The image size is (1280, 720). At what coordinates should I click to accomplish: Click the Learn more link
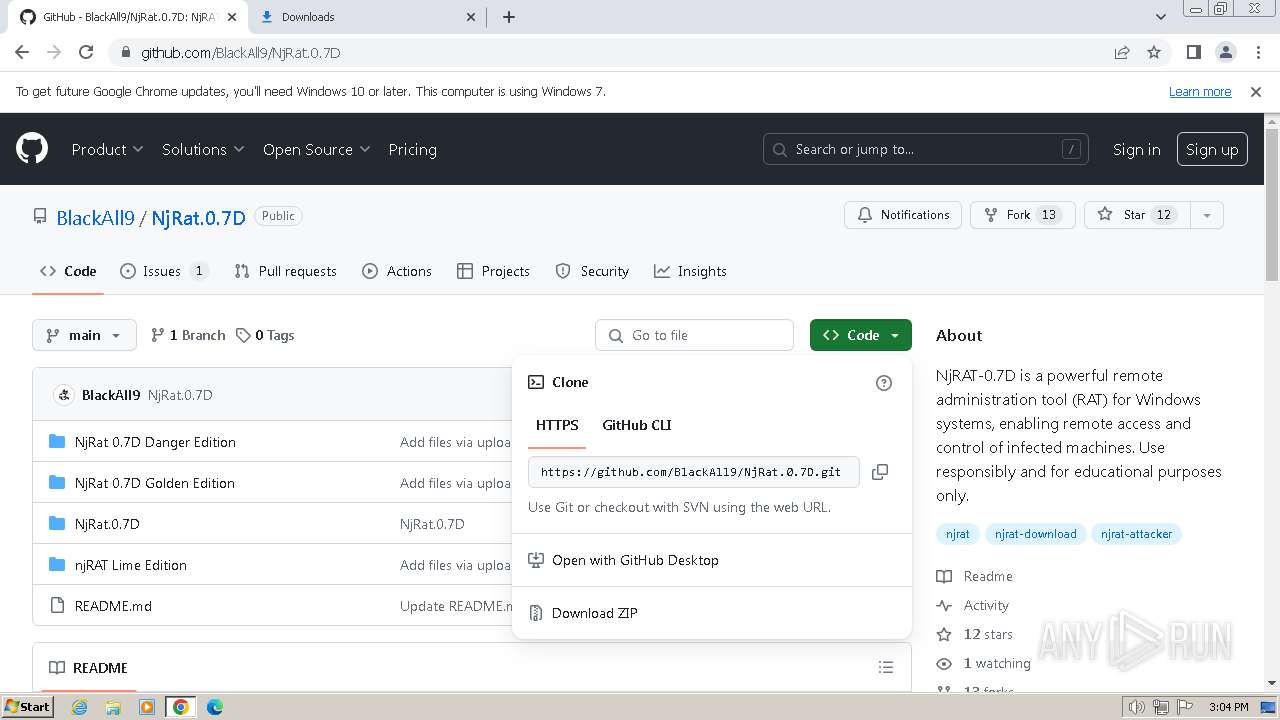[x=1200, y=91]
